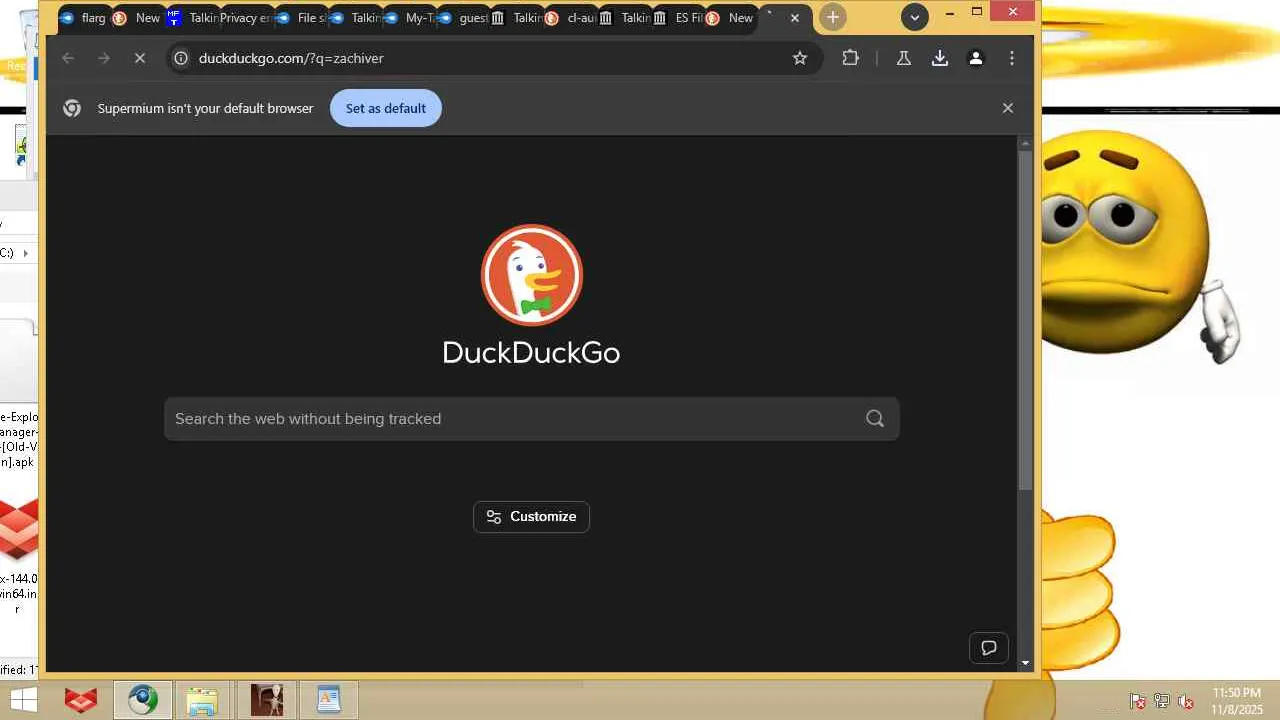Click the "Supermium isn't your default browser" text
1280x720 pixels.
pyautogui.click(x=206, y=108)
